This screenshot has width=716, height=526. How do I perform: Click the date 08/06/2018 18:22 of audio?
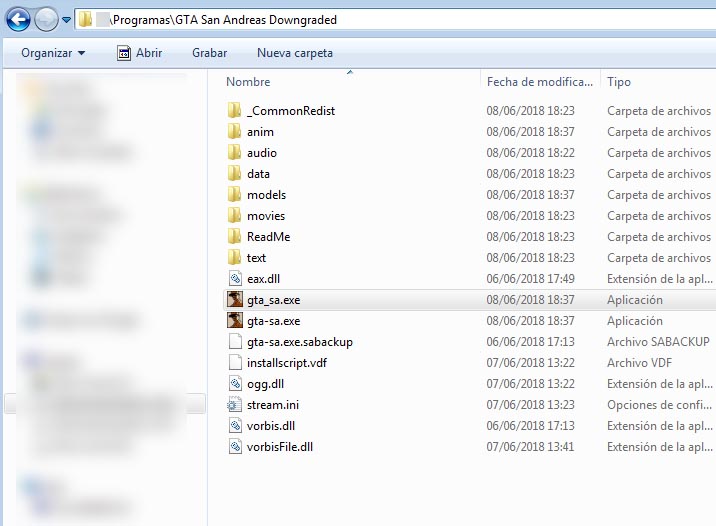coord(530,153)
